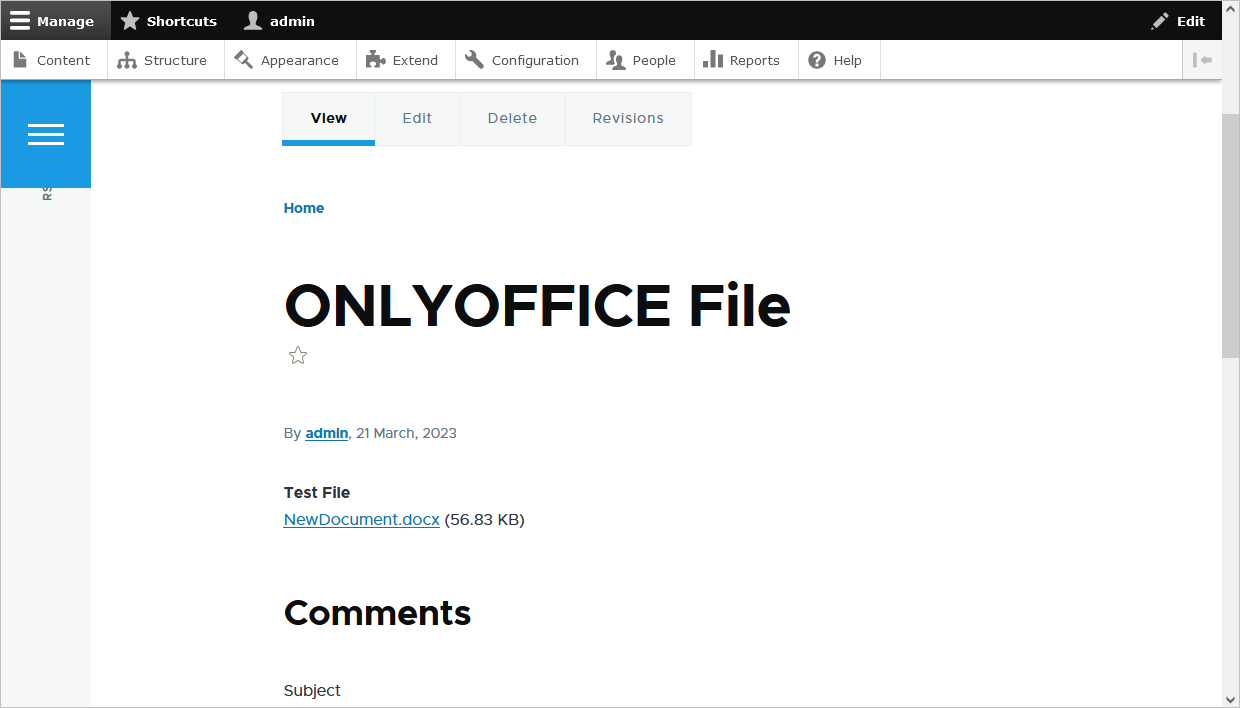Open the Structure section icon
Viewport: 1240px width, 708px height.
(x=127, y=59)
